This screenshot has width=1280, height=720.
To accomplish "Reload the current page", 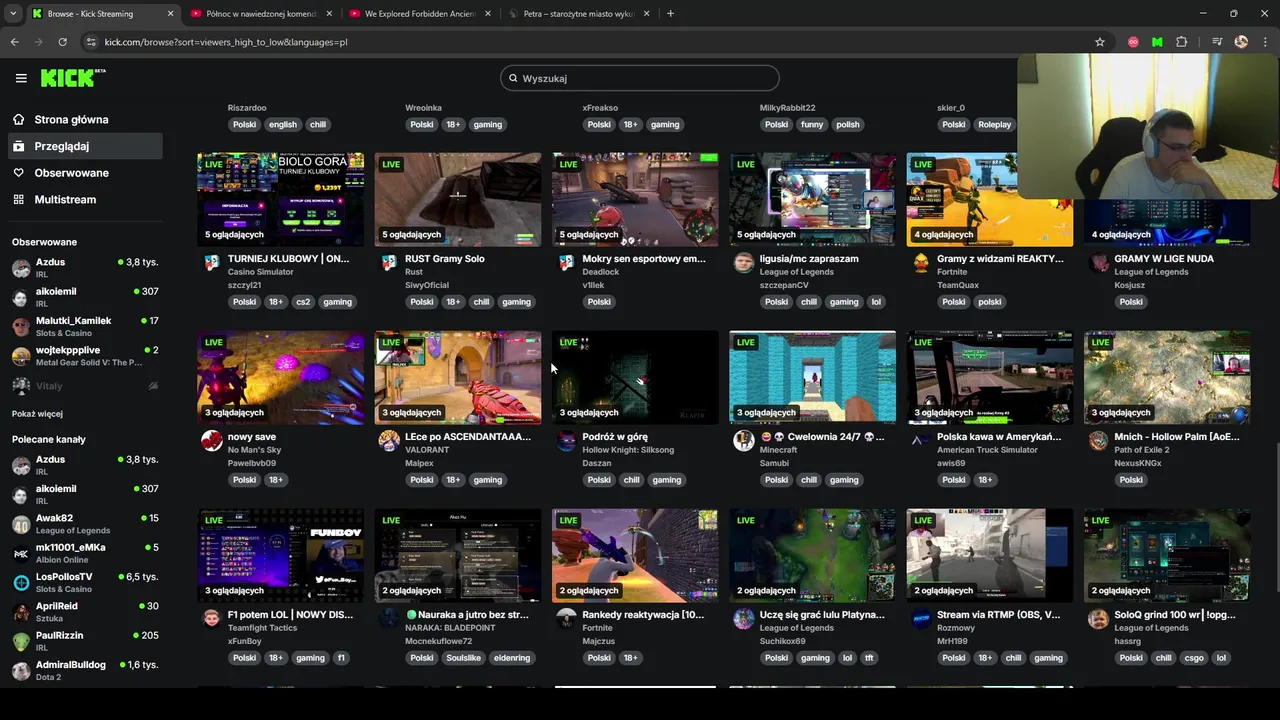I will (62, 42).
